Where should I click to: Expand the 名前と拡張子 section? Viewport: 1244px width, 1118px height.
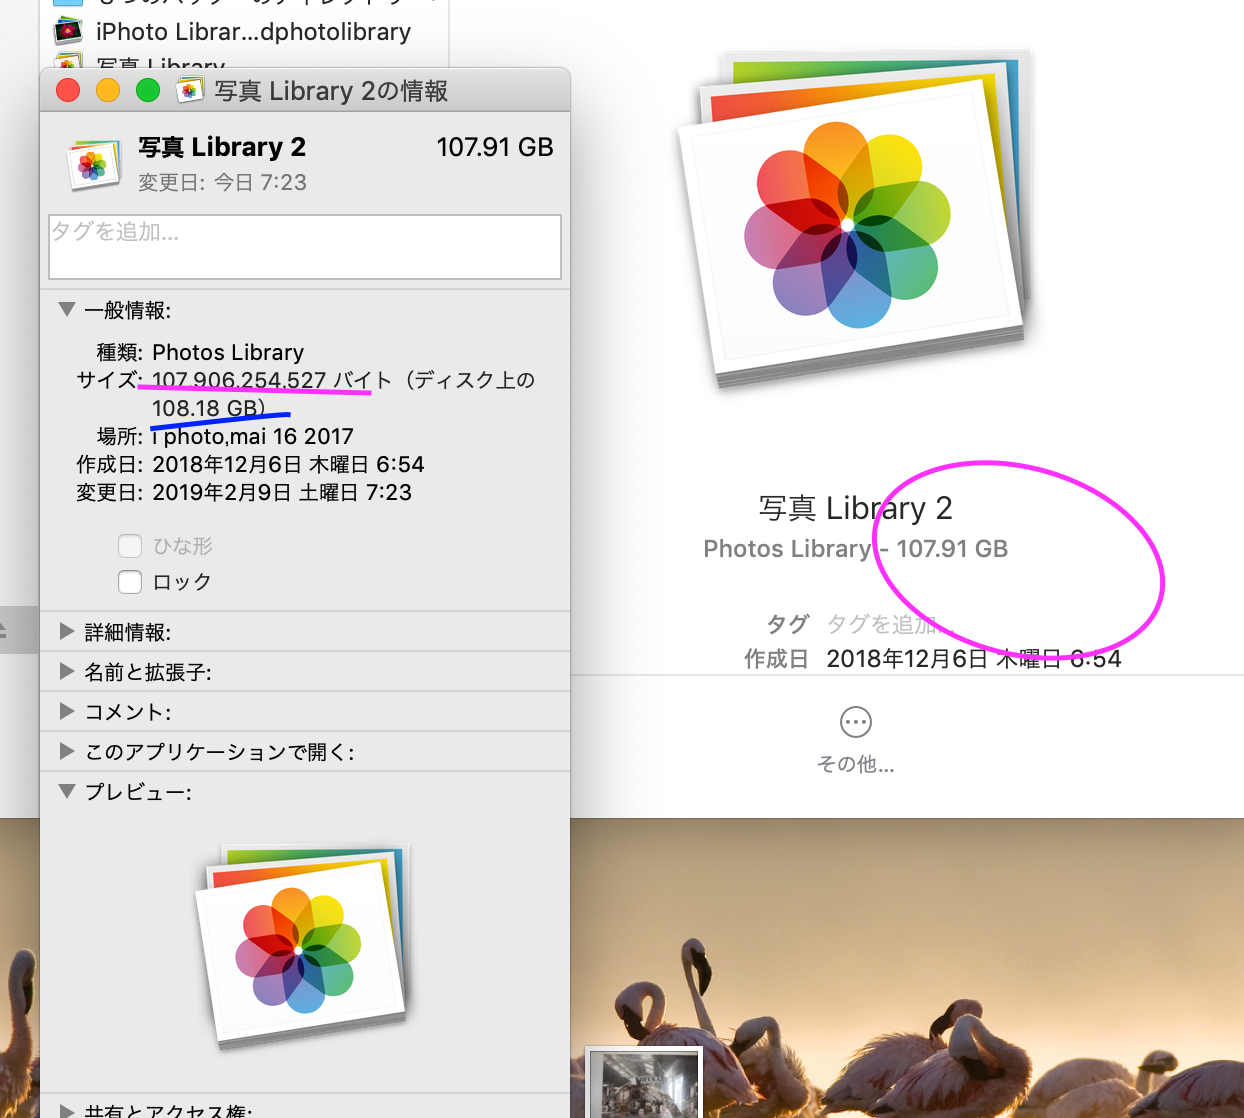tap(67, 671)
